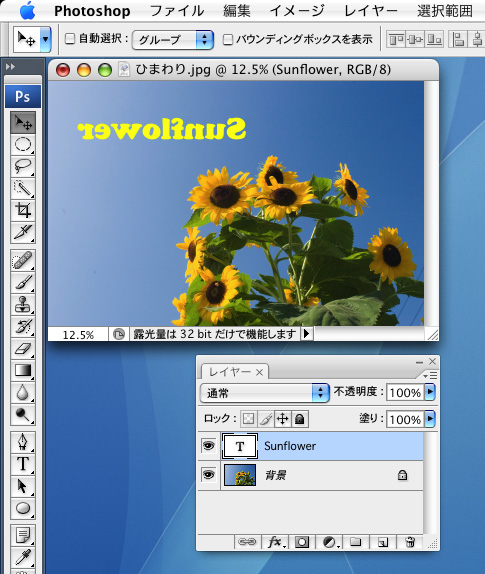Select the Eraser tool
Viewport: 485px width, 574px height.
point(23,348)
